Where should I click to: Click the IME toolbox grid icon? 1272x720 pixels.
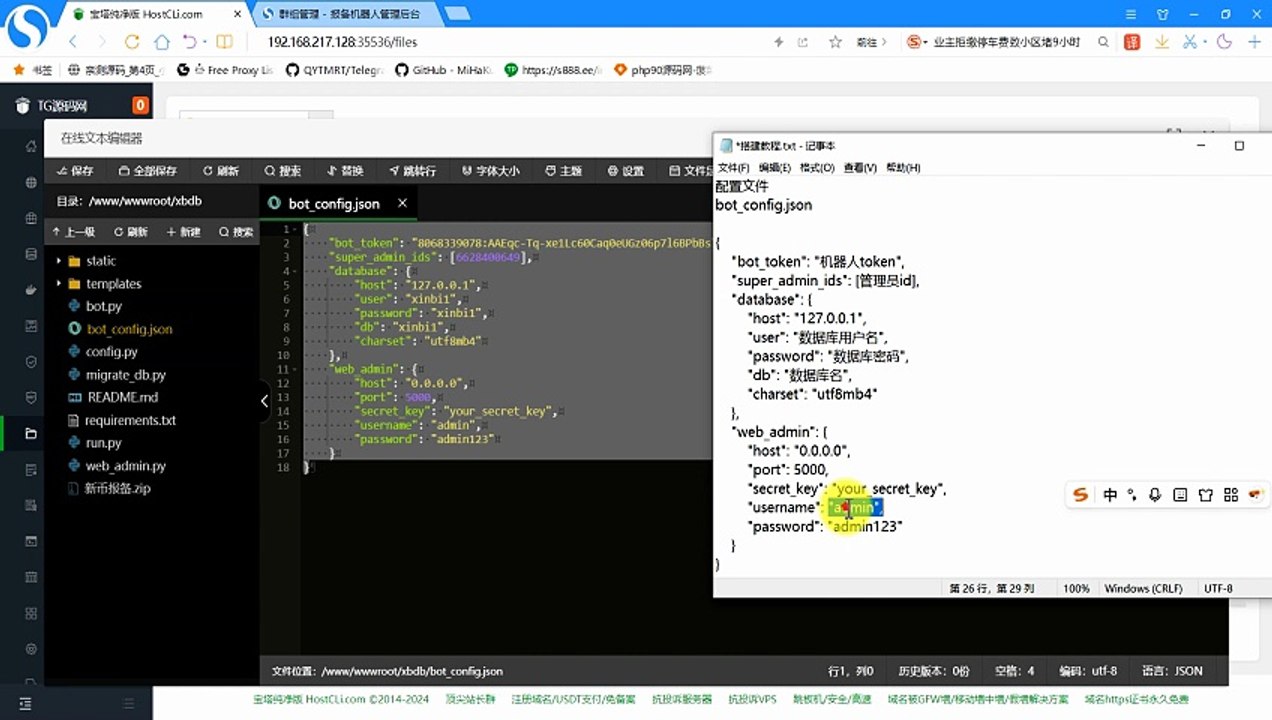tap(1231, 495)
